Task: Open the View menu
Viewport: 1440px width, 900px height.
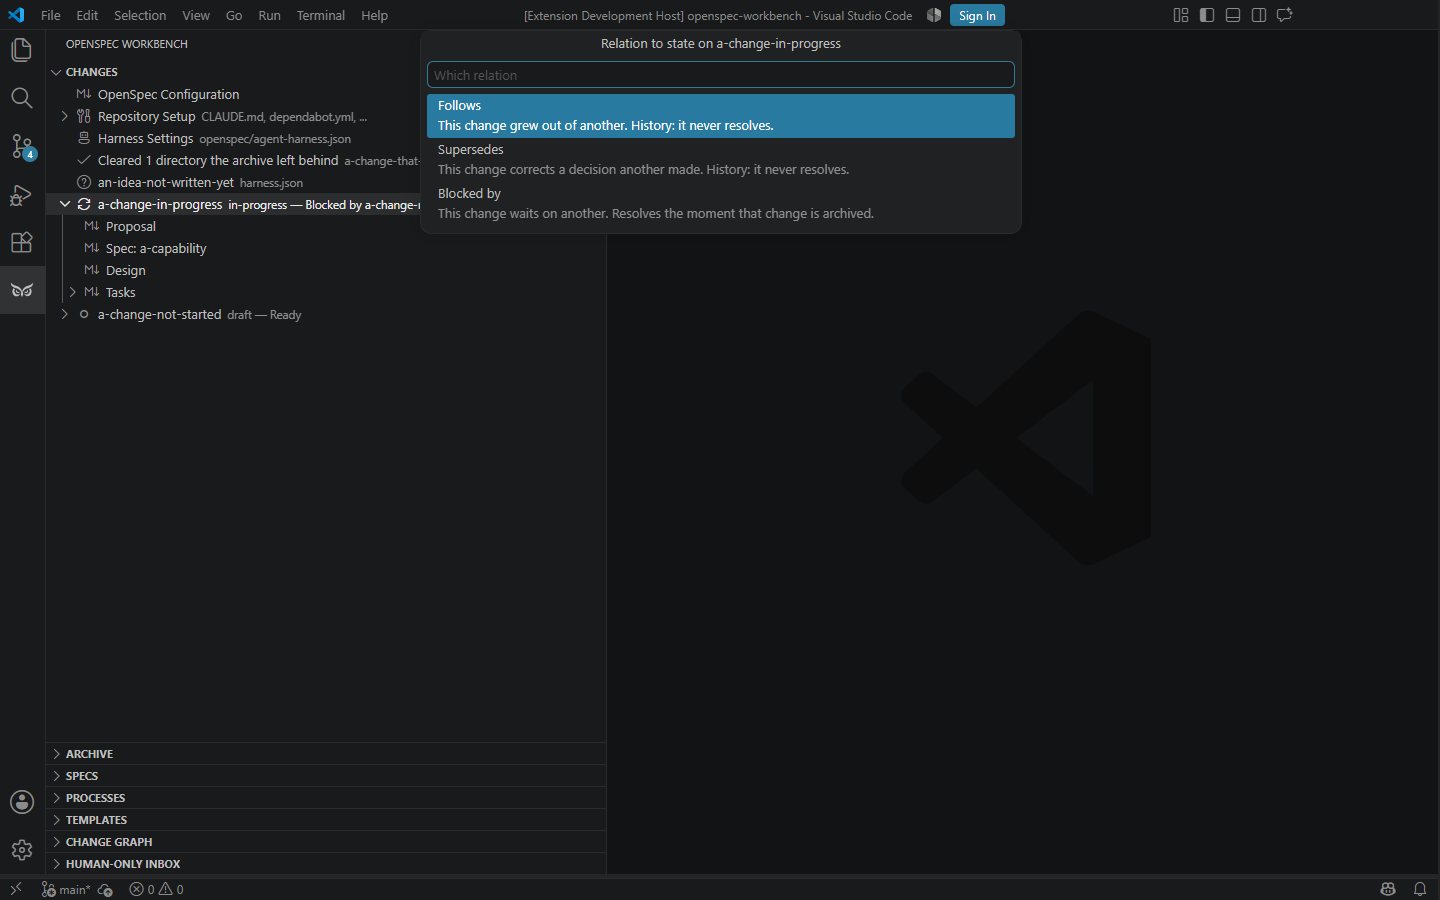Action: click(196, 15)
